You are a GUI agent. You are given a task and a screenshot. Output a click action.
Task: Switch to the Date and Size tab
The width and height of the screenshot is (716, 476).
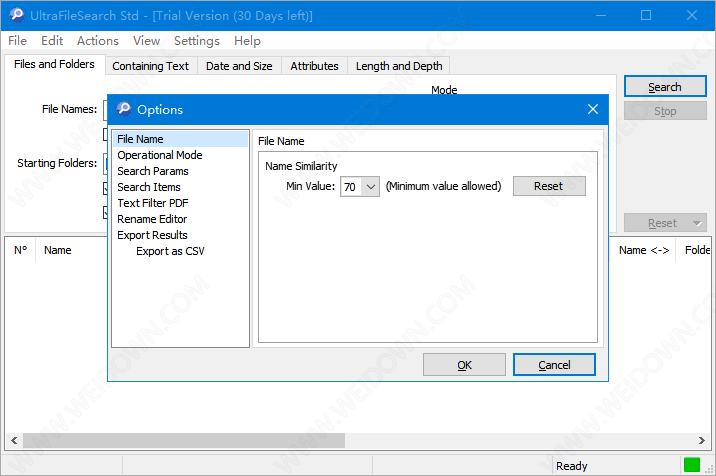[x=239, y=66]
